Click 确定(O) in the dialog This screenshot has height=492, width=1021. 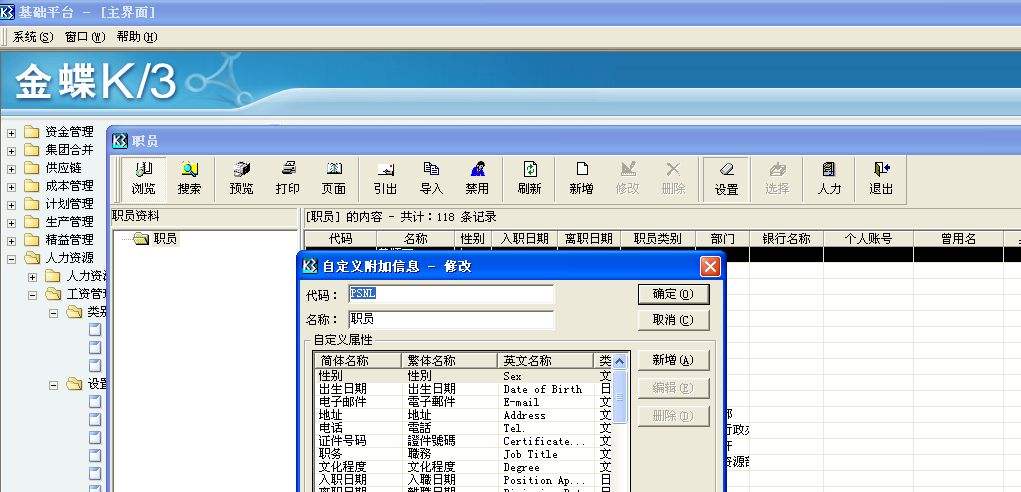[x=673, y=294]
